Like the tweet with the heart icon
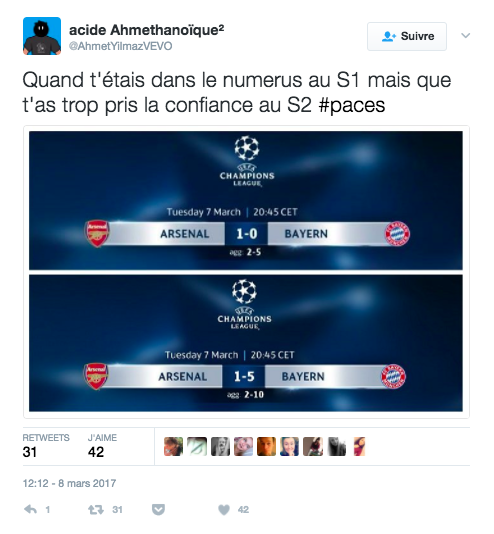 pos(224,510)
